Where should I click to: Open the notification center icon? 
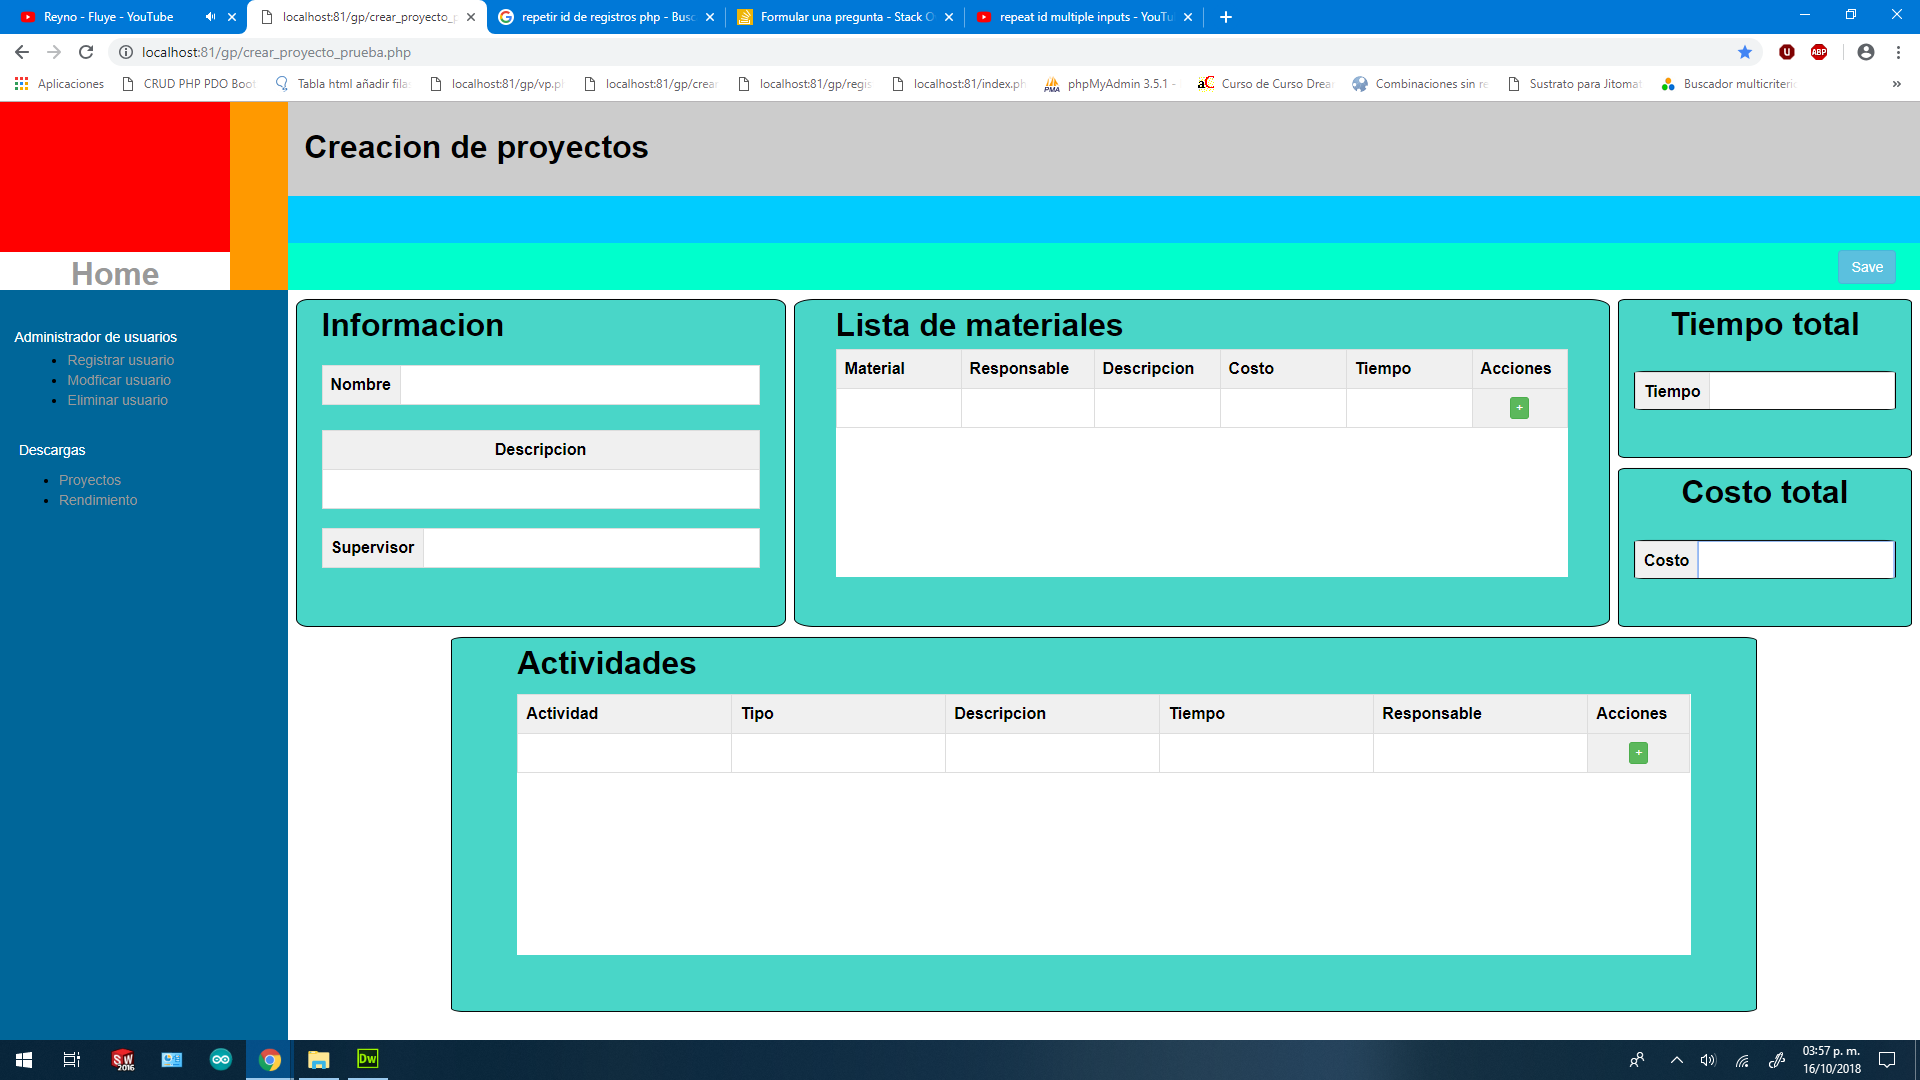pyautogui.click(x=1887, y=1060)
